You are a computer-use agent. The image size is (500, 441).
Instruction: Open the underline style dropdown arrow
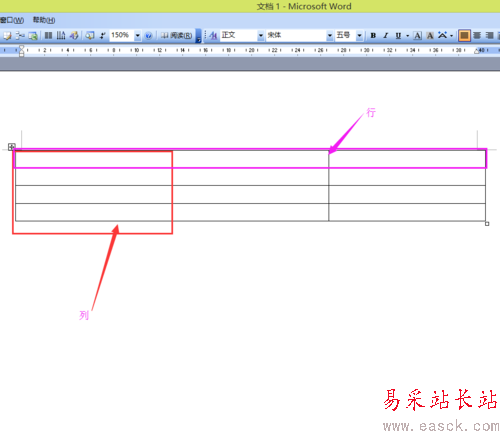407,35
